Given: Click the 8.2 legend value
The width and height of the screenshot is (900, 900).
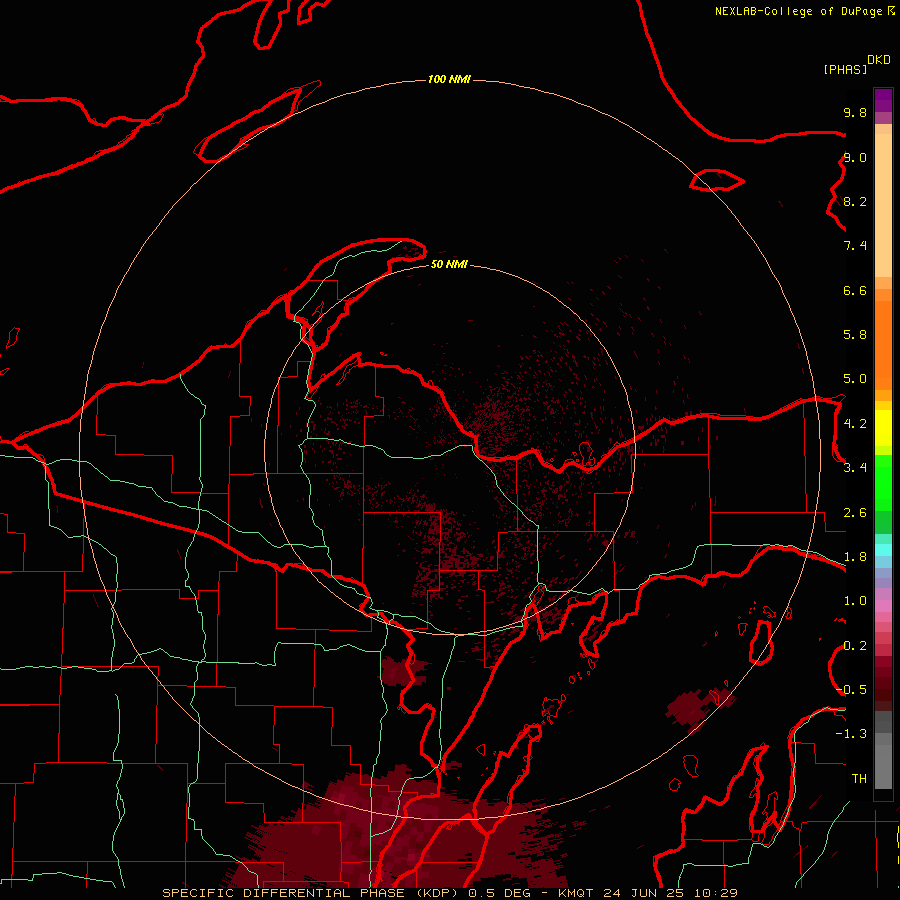Looking at the screenshot, I should click(855, 201).
